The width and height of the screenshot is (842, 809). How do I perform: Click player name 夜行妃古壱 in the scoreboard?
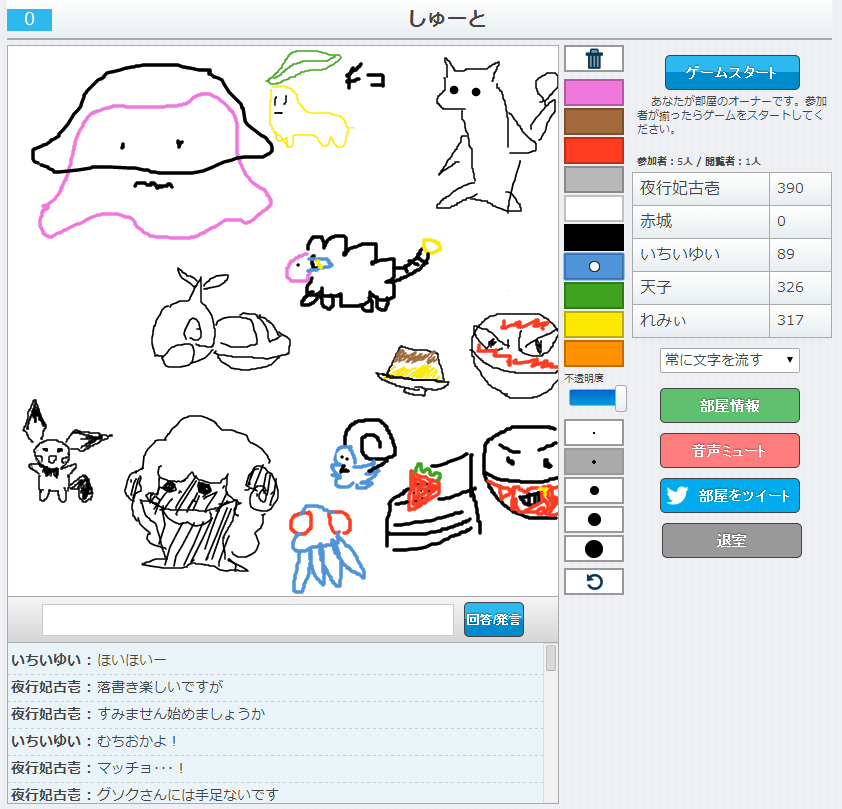(x=679, y=188)
